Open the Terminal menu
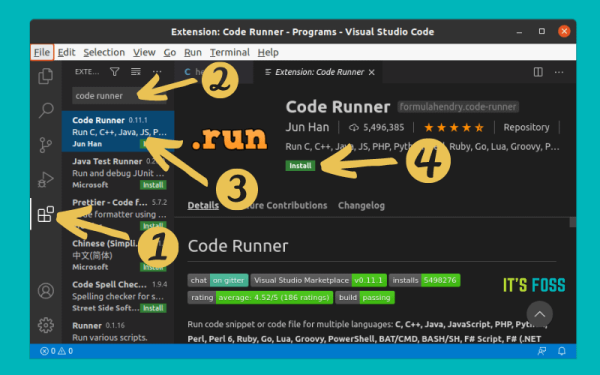The image size is (600, 375). pos(230,52)
